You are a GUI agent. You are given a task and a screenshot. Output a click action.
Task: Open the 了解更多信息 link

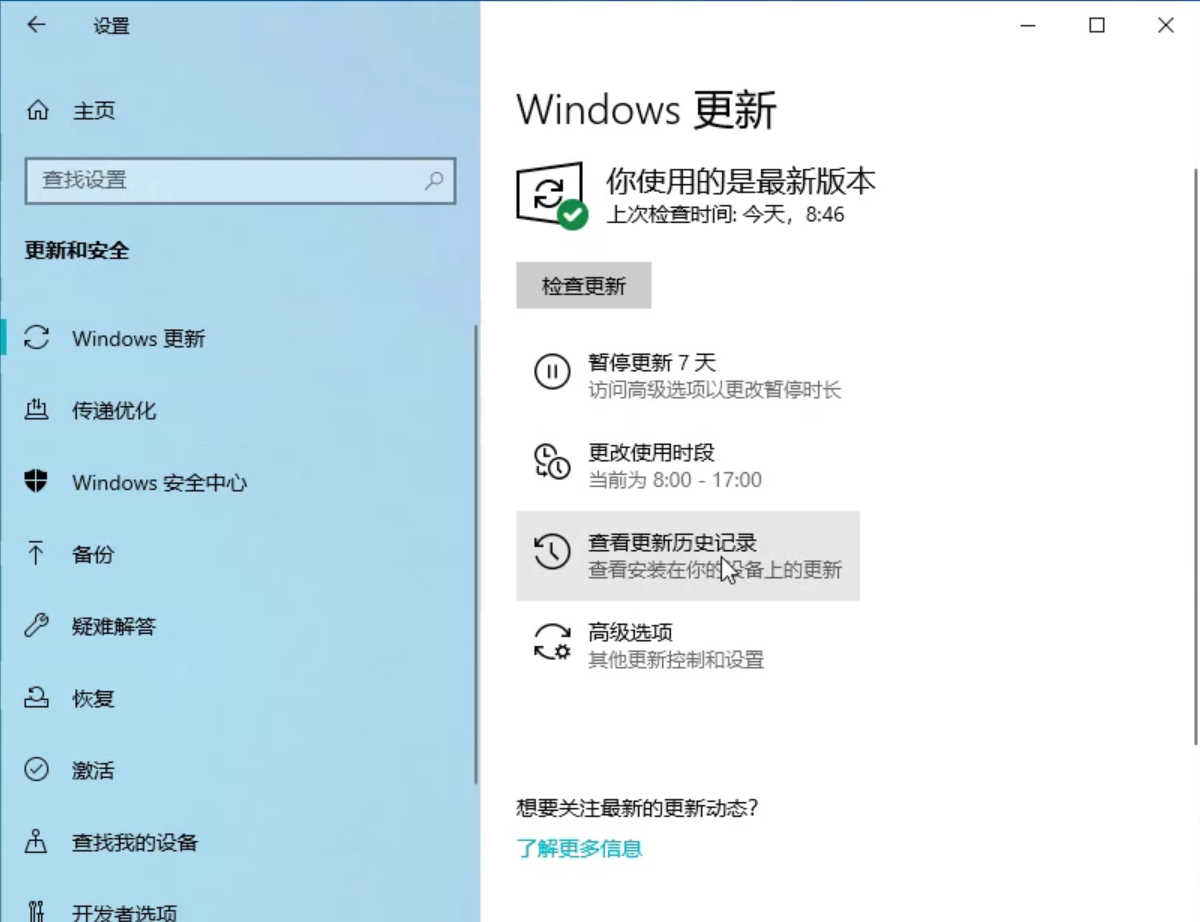point(579,849)
